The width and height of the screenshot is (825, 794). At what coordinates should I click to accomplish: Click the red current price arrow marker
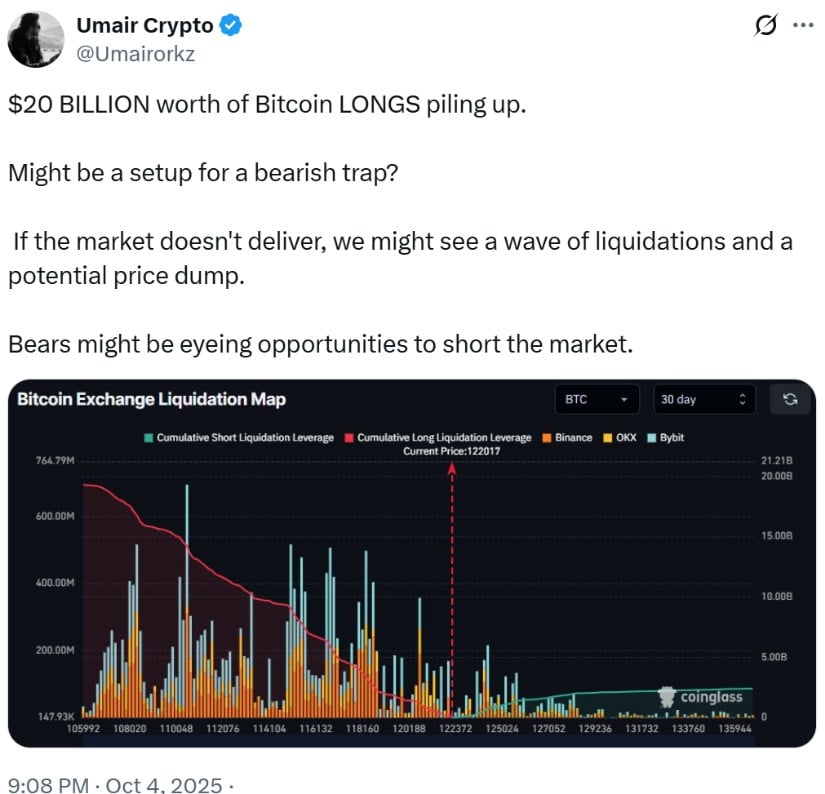coord(452,474)
